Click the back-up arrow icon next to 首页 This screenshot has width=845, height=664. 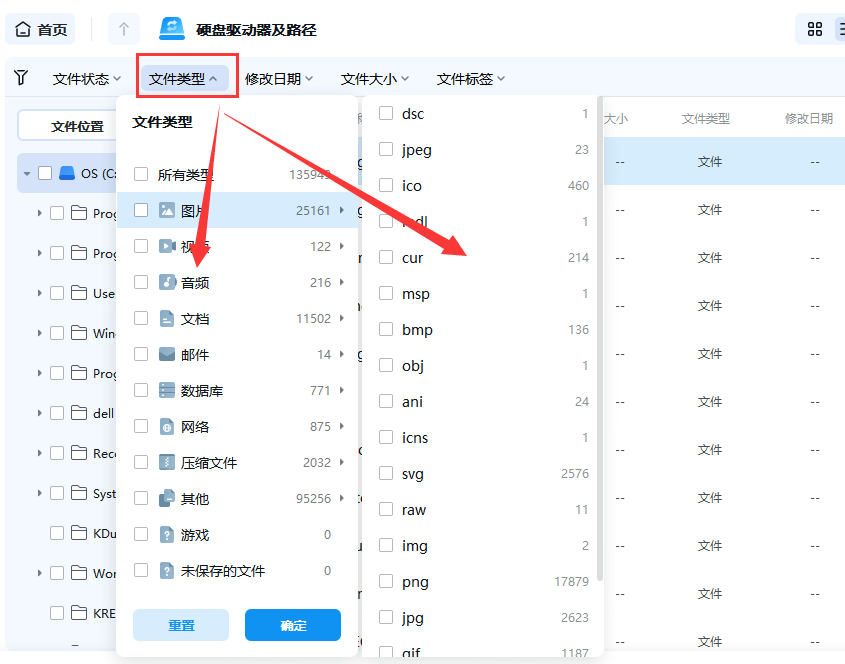(x=122, y=28)
